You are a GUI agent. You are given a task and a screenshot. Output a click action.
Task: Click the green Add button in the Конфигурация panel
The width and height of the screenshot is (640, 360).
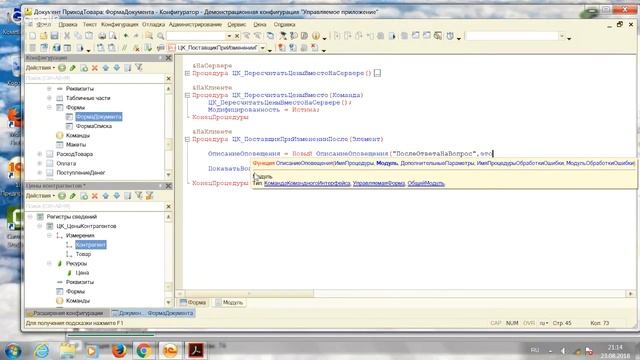62,68
